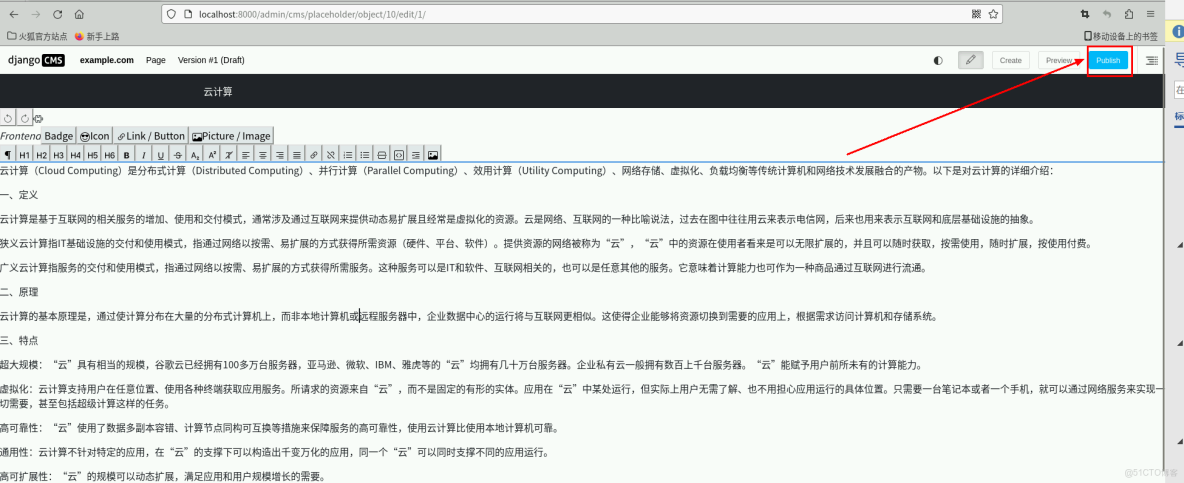
Task: Open Version #1 (Draft) menu
Action: (211, 60)
